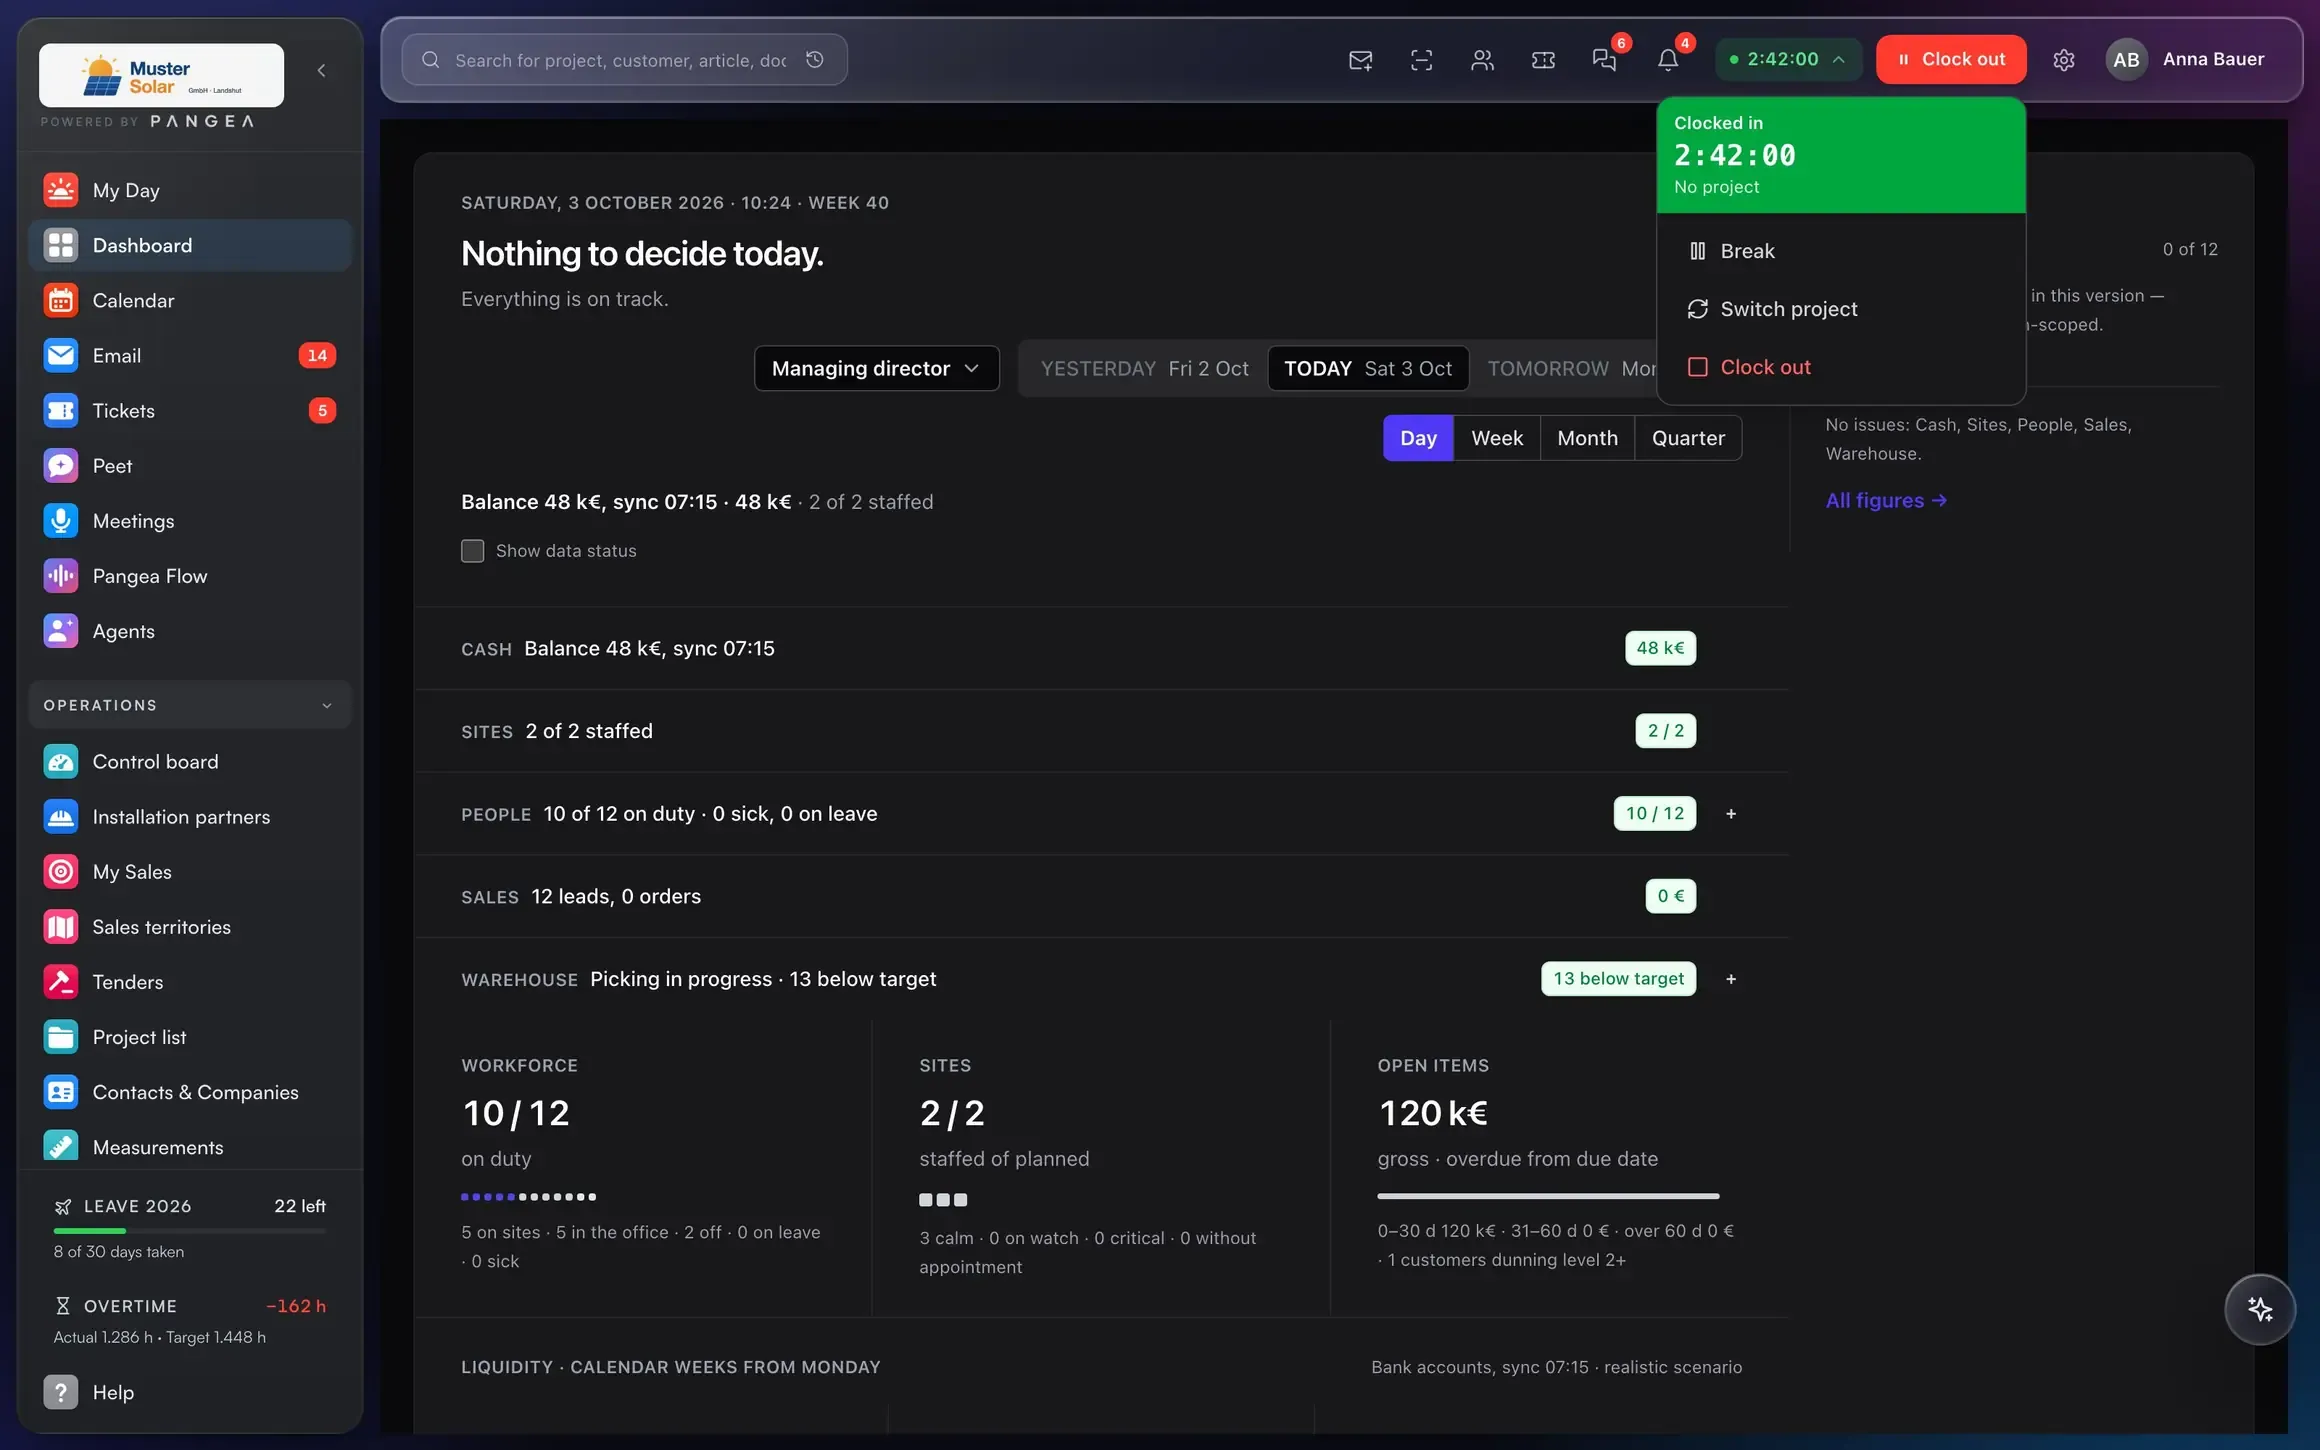
Task: Enable Show data status checkbox
Action: [472, 551]
